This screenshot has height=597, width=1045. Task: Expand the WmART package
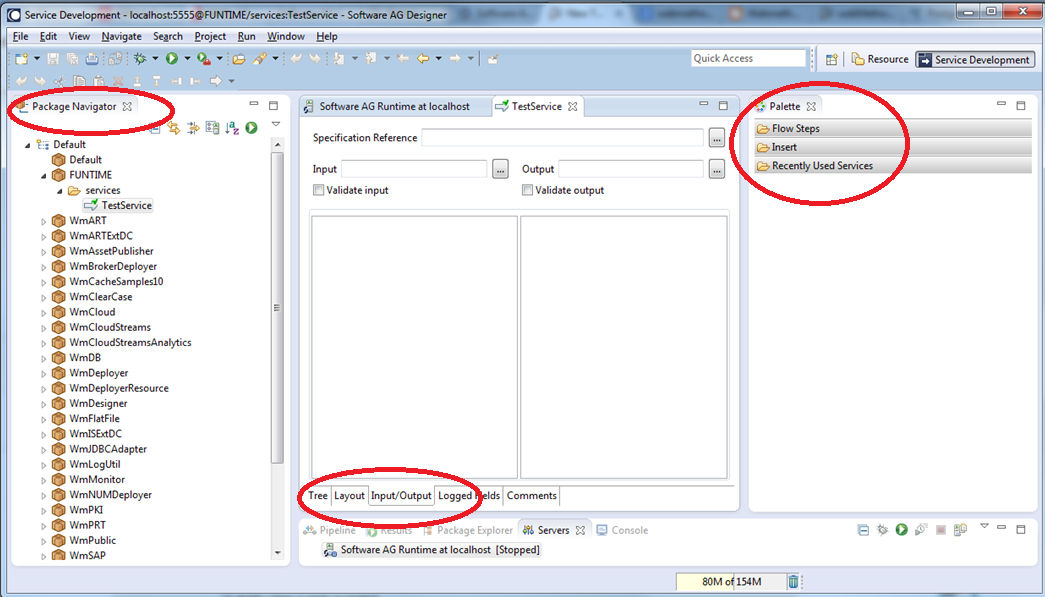coord(44,221)
